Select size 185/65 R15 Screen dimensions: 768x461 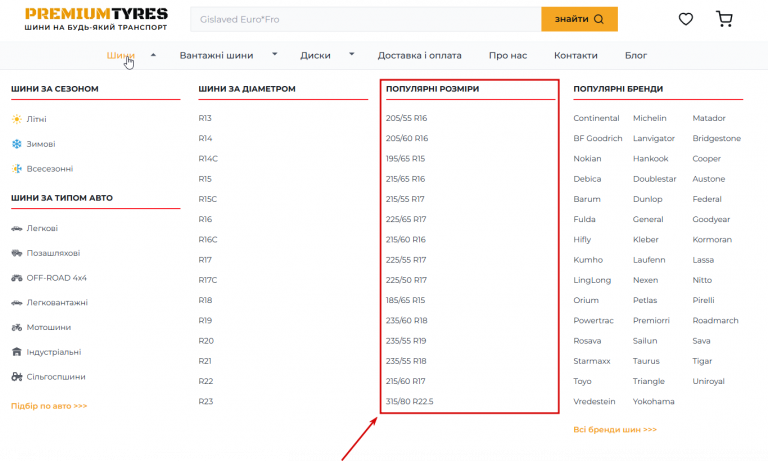(405, 300)
